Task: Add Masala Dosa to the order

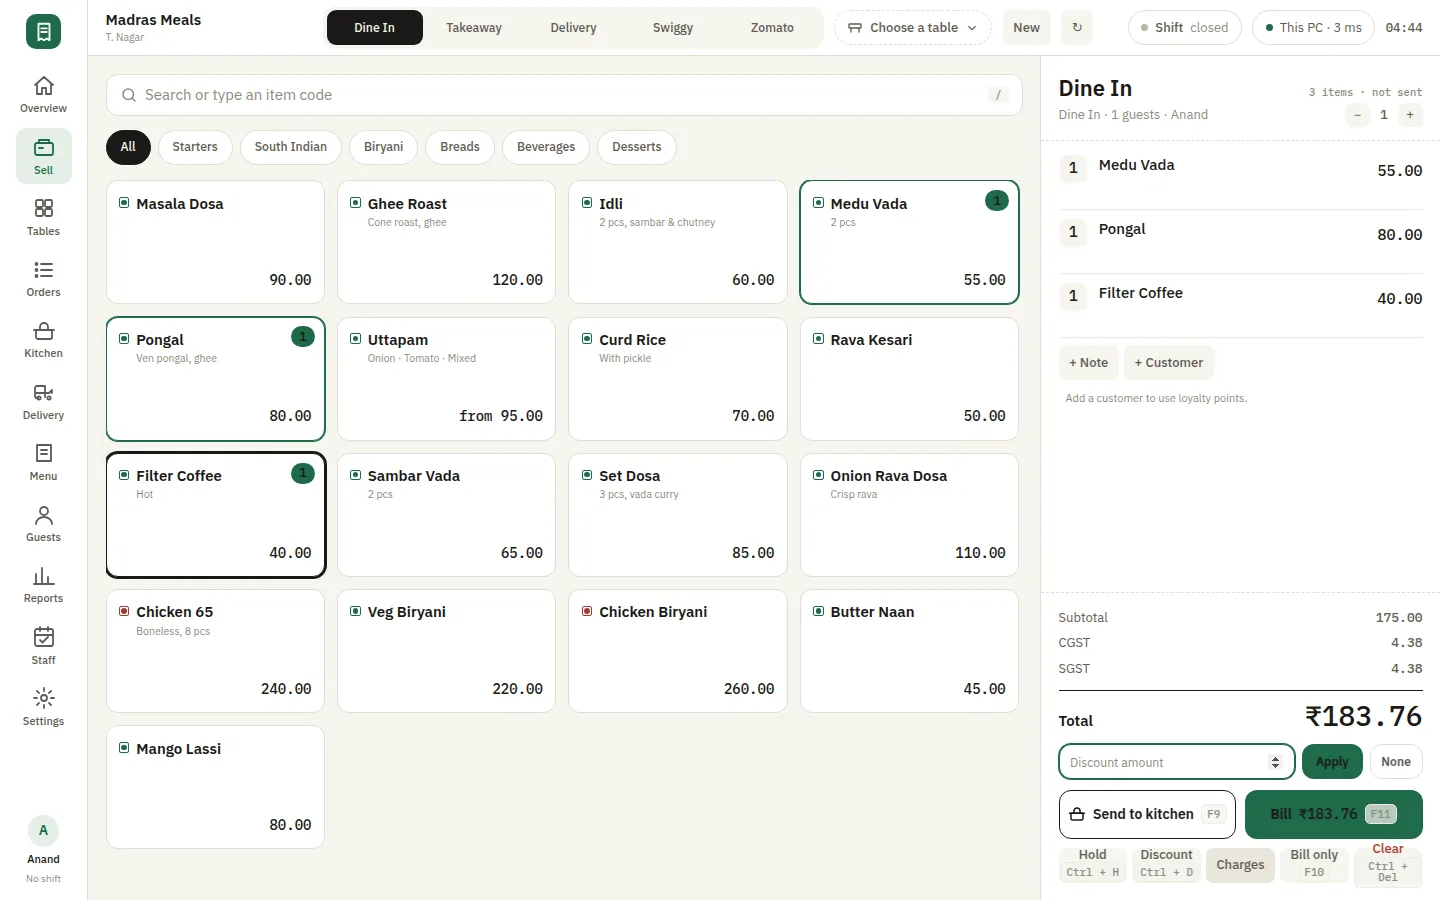Action: click(215, 242)
